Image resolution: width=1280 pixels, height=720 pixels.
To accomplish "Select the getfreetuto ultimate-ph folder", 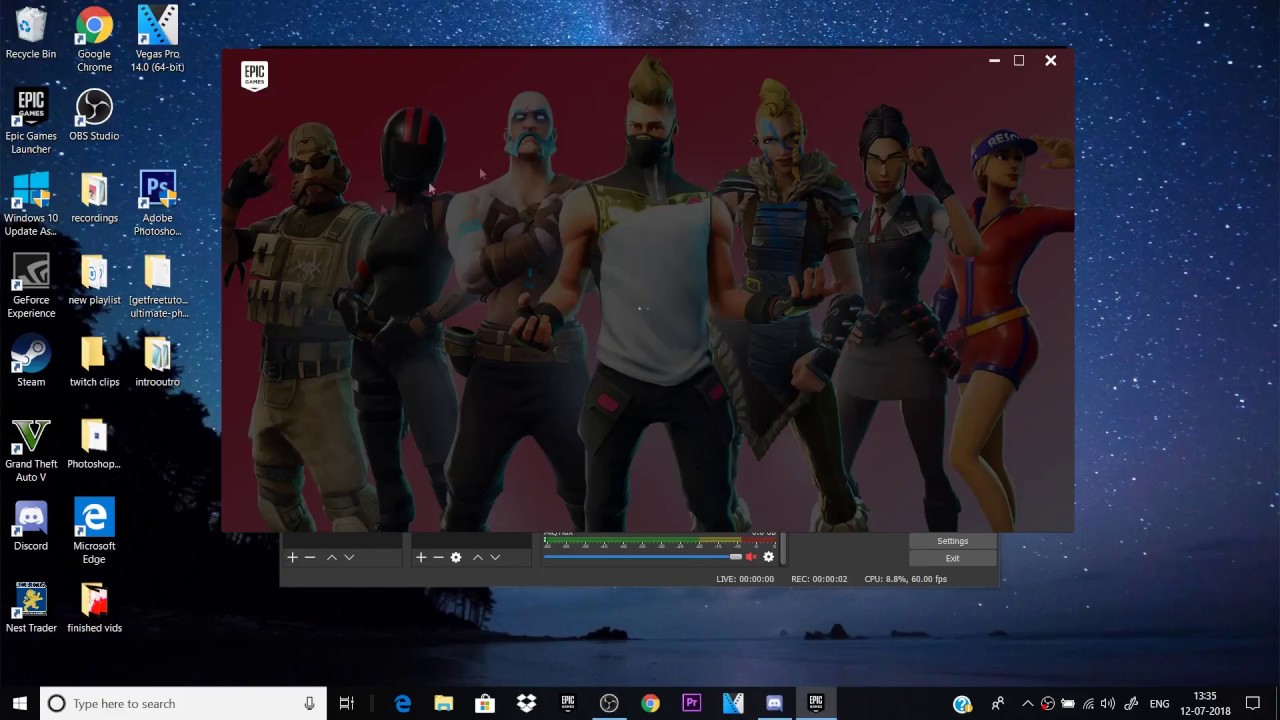I will tap(157, 286).
